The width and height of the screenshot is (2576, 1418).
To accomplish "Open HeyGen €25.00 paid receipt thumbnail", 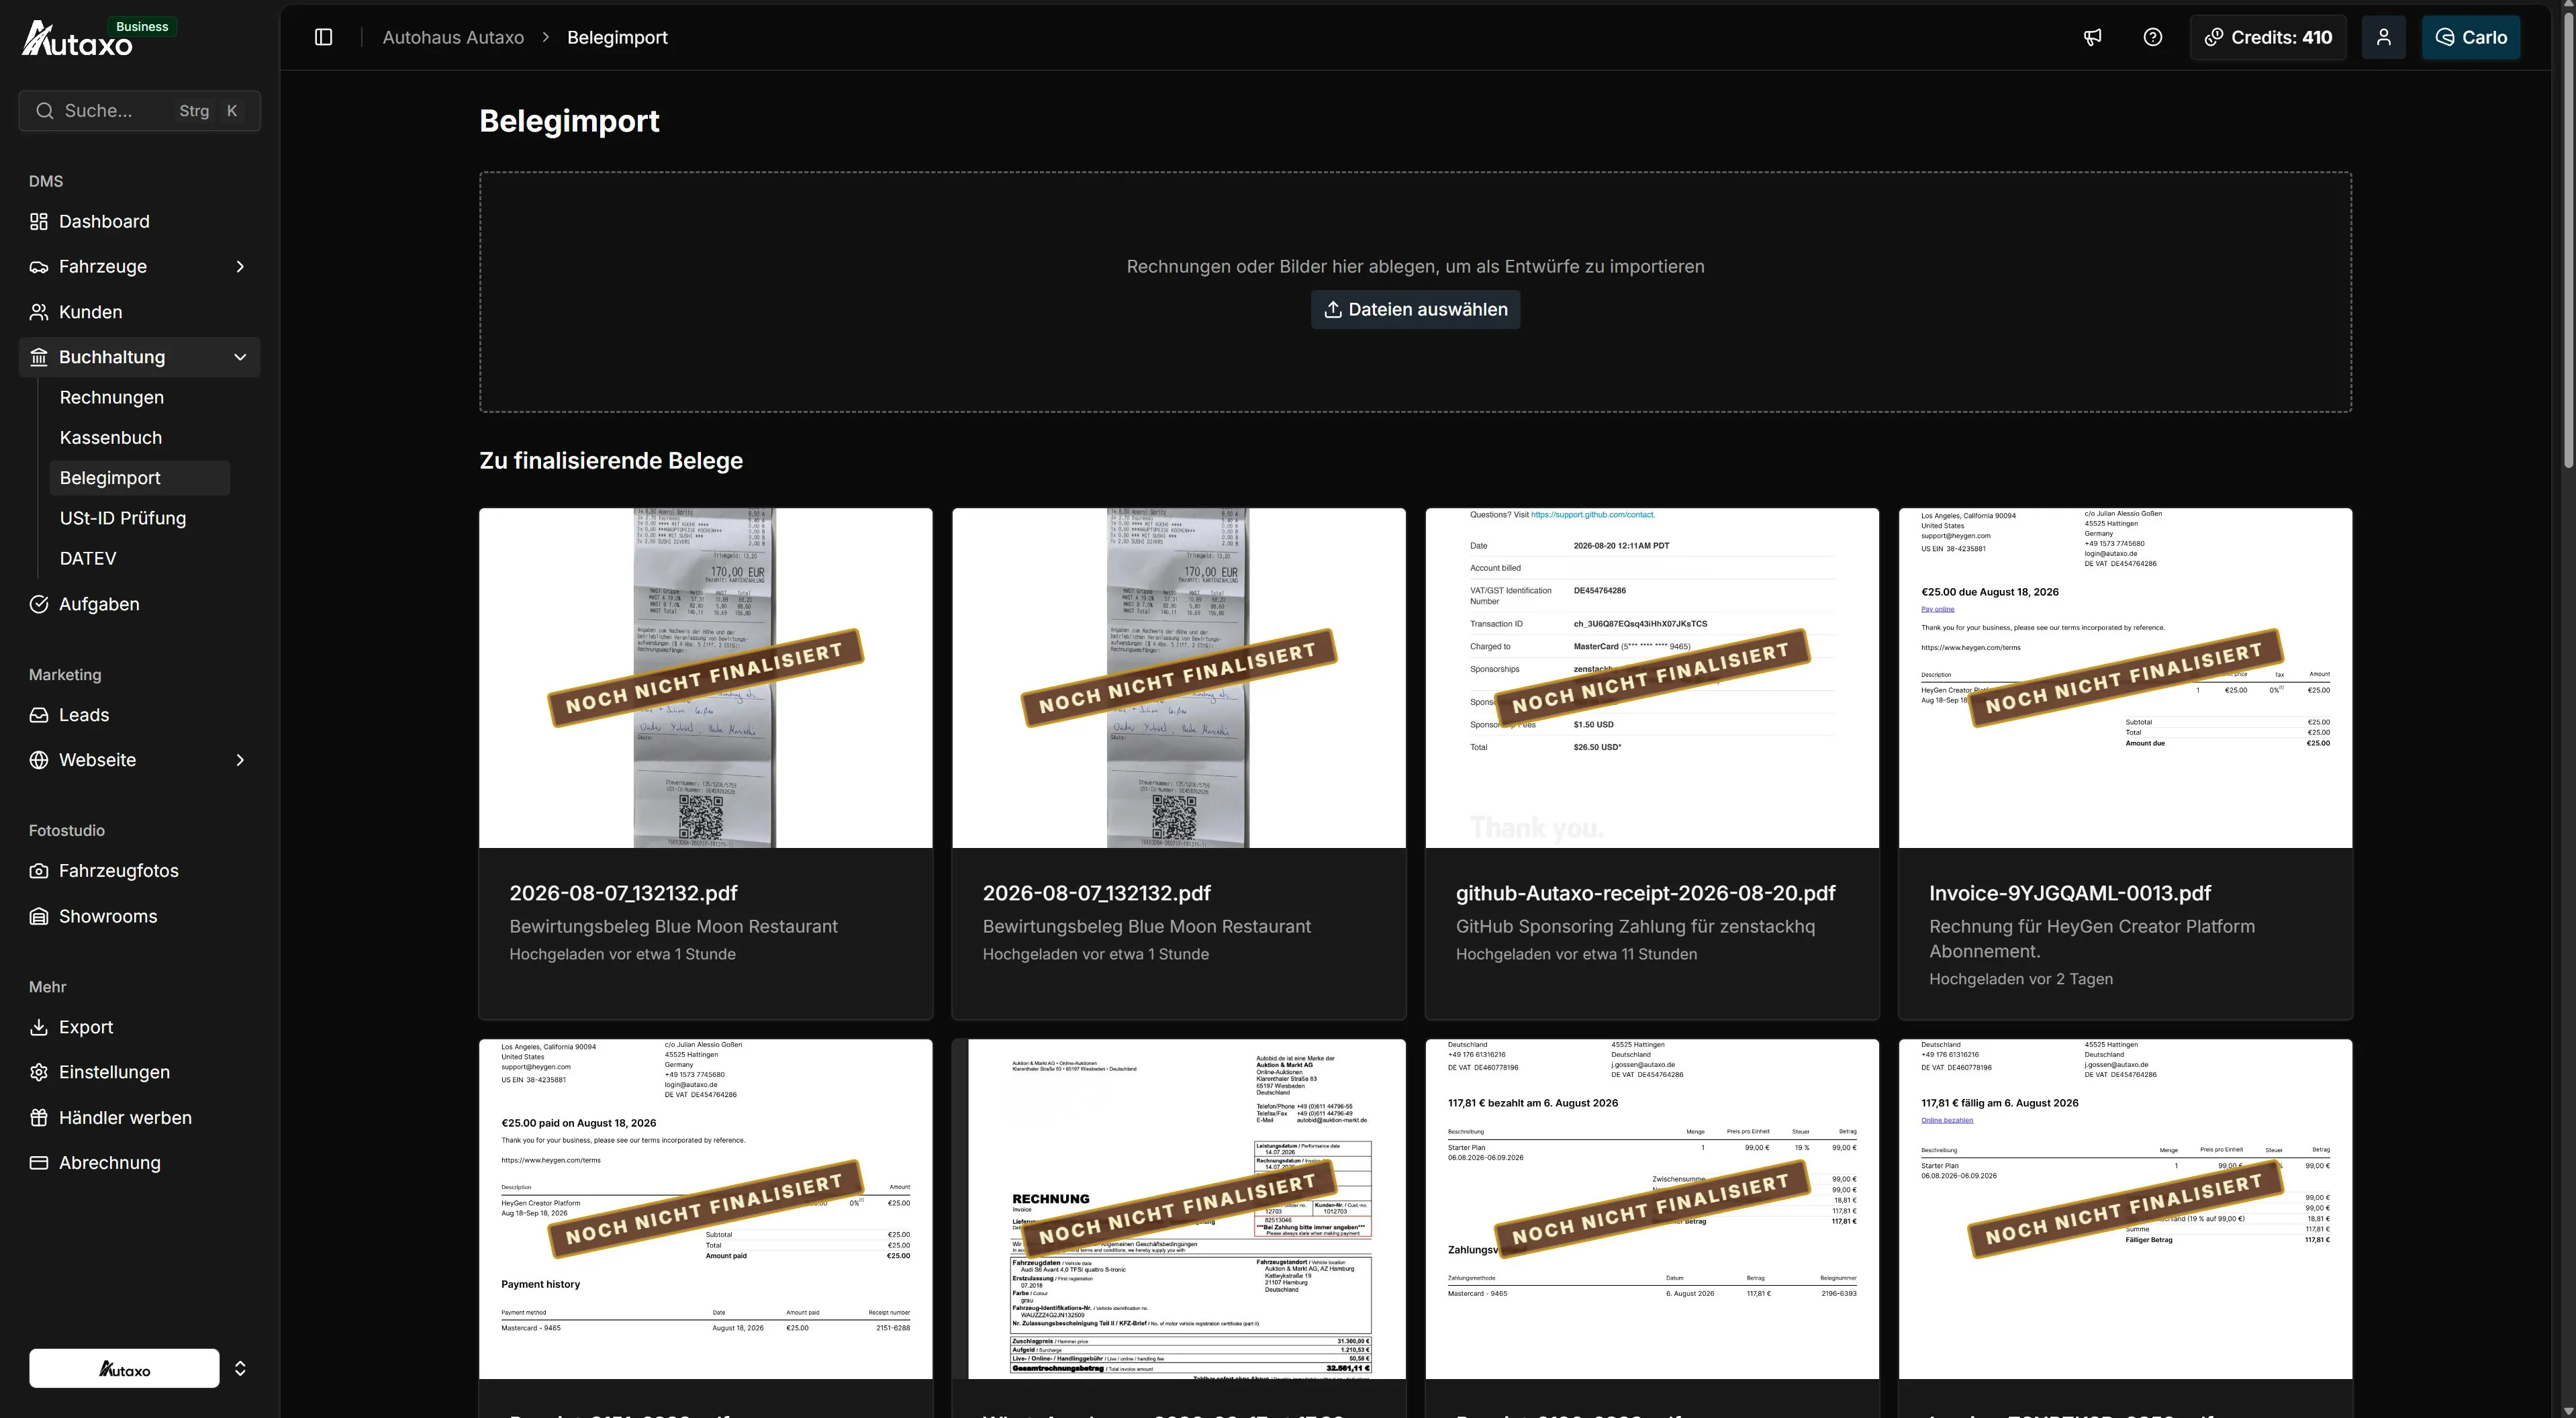I will point(706,1209).
